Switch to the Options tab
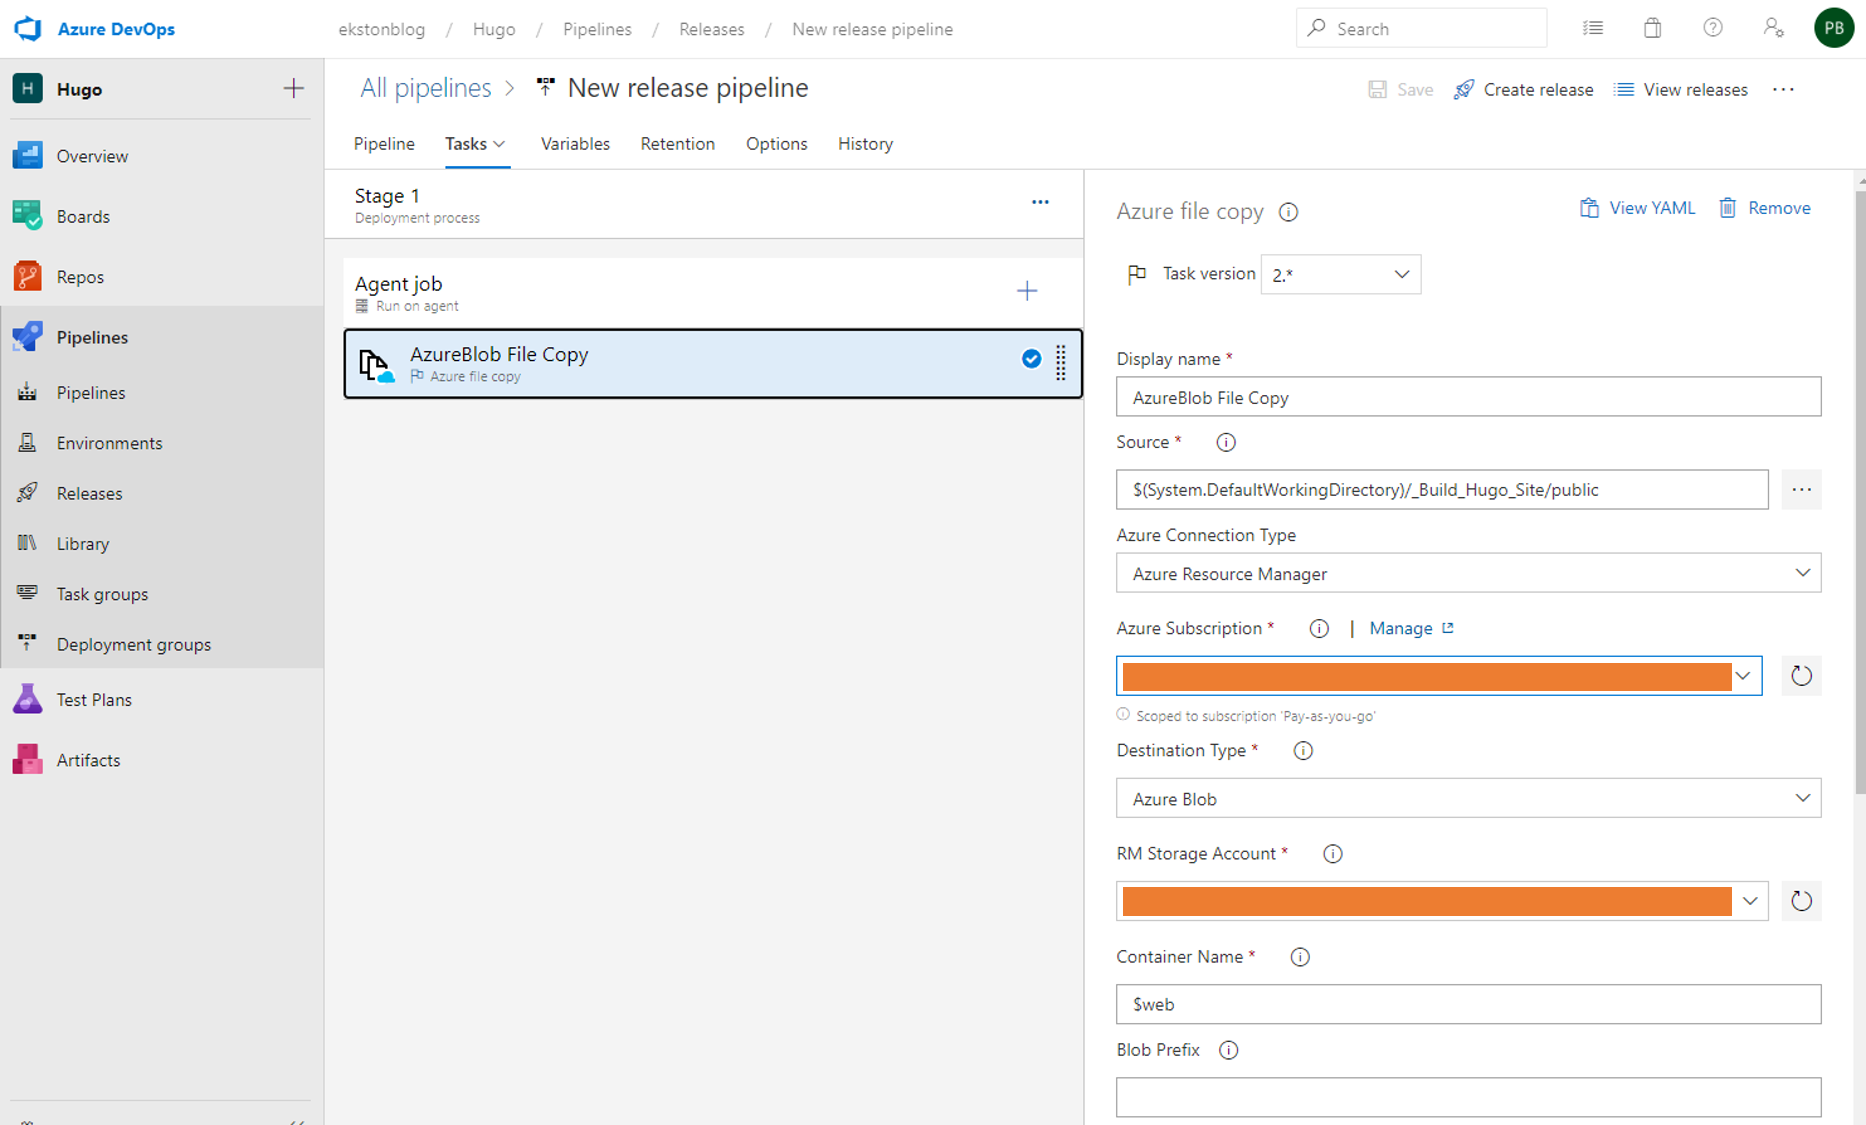The width and height of the screenshot is (1866, 1125). click(x=777, y=144)
